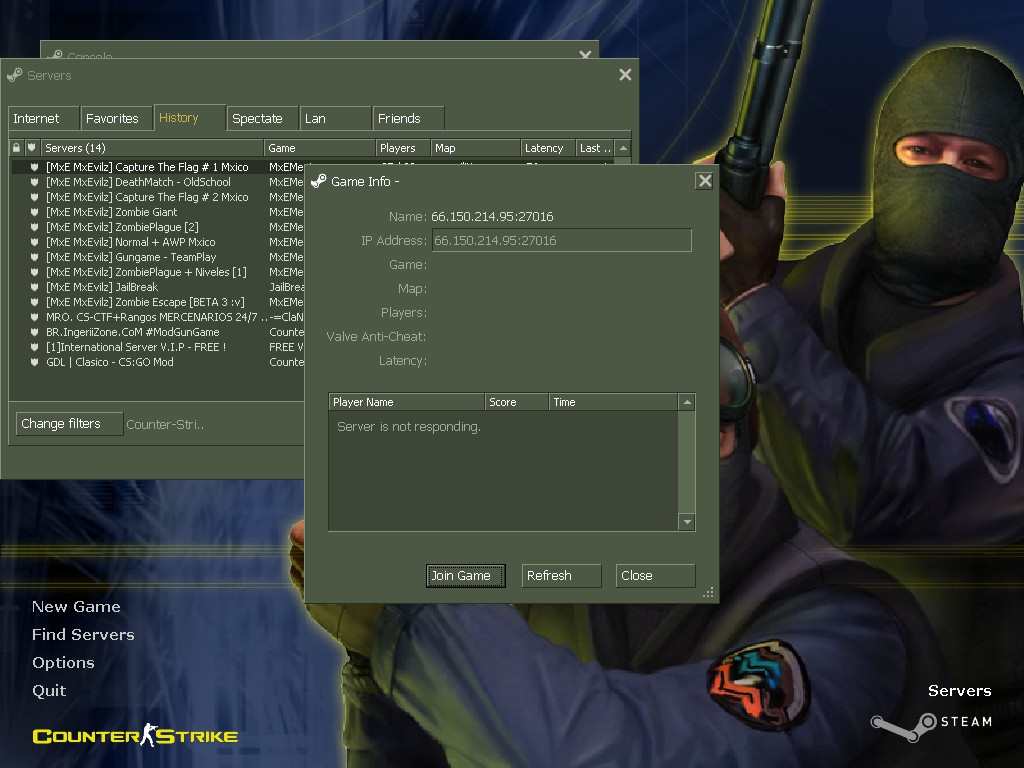
Task: Close the Console window behind Servers
Action: [585, 54]
